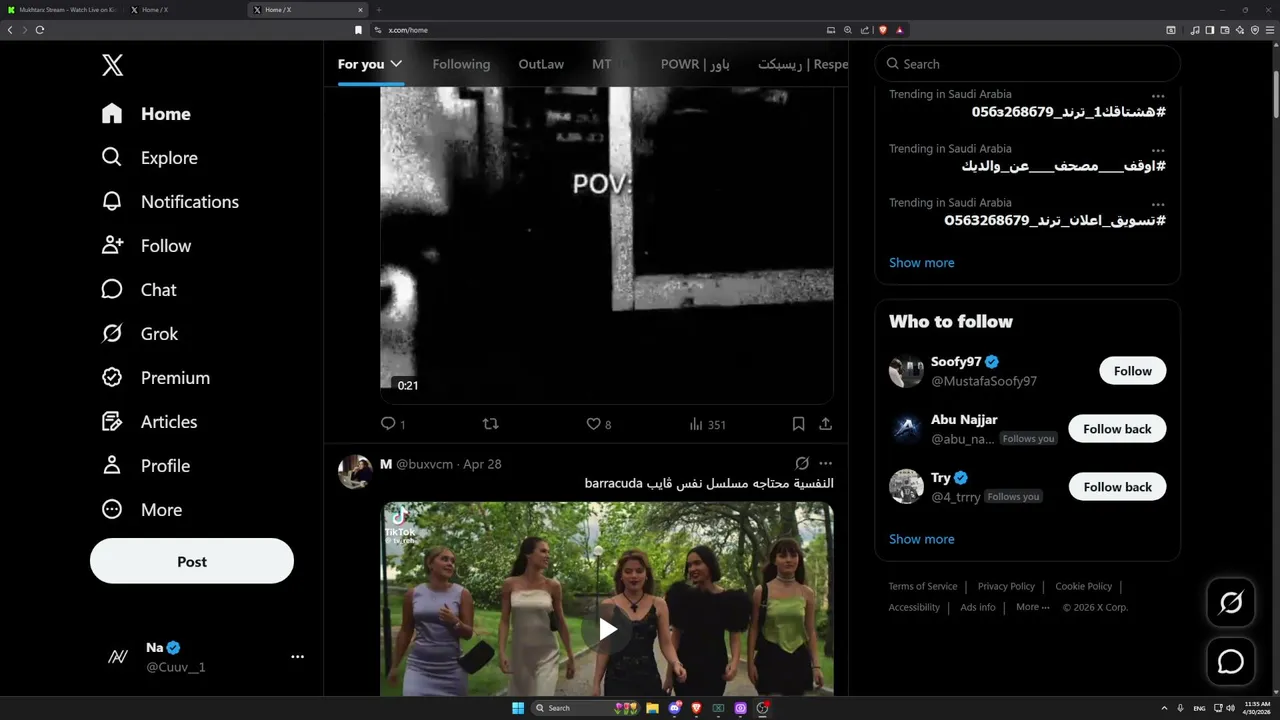Open Terms of Service link
The width and height of the screenshot is (1280, 720).
[922, 587]
